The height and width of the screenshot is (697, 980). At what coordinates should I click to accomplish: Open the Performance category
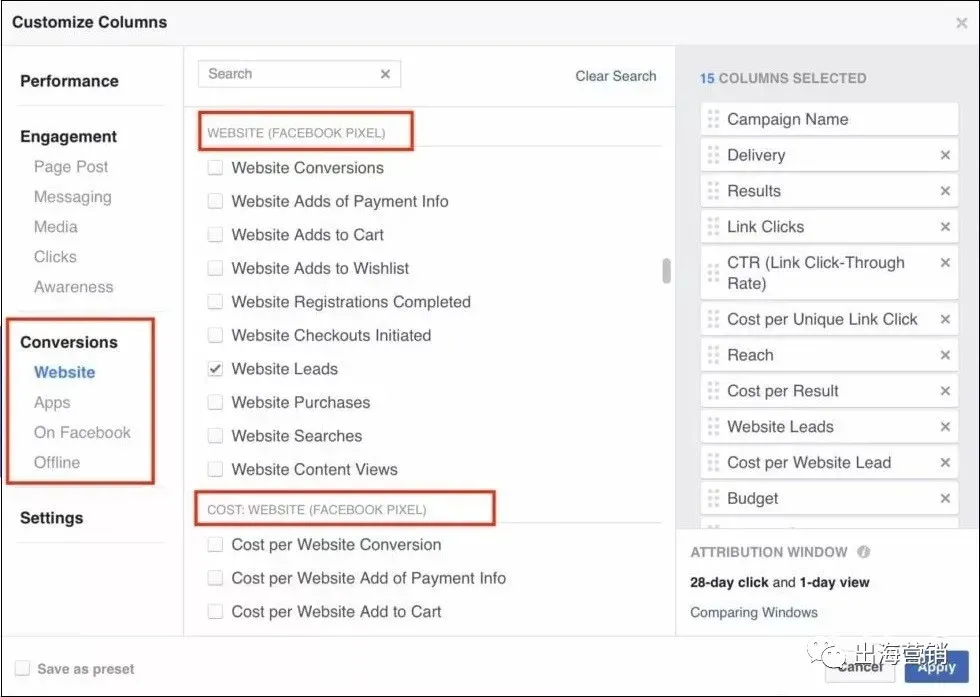tap(69, 81)
